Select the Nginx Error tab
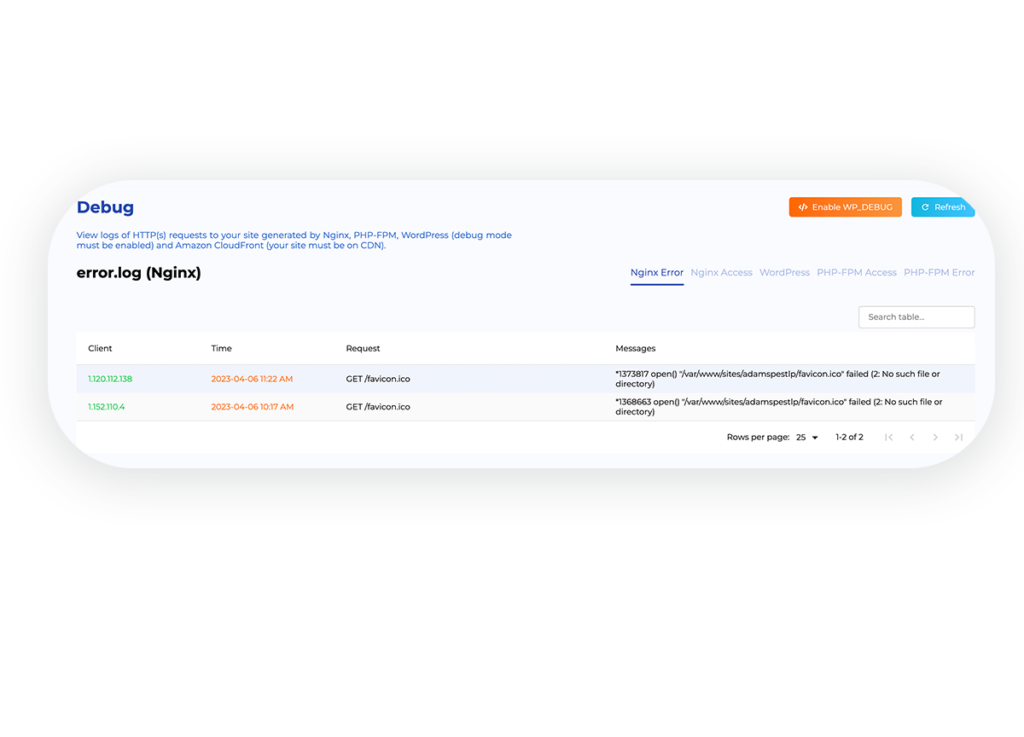The image size is (1024, 737). [656, 272]
